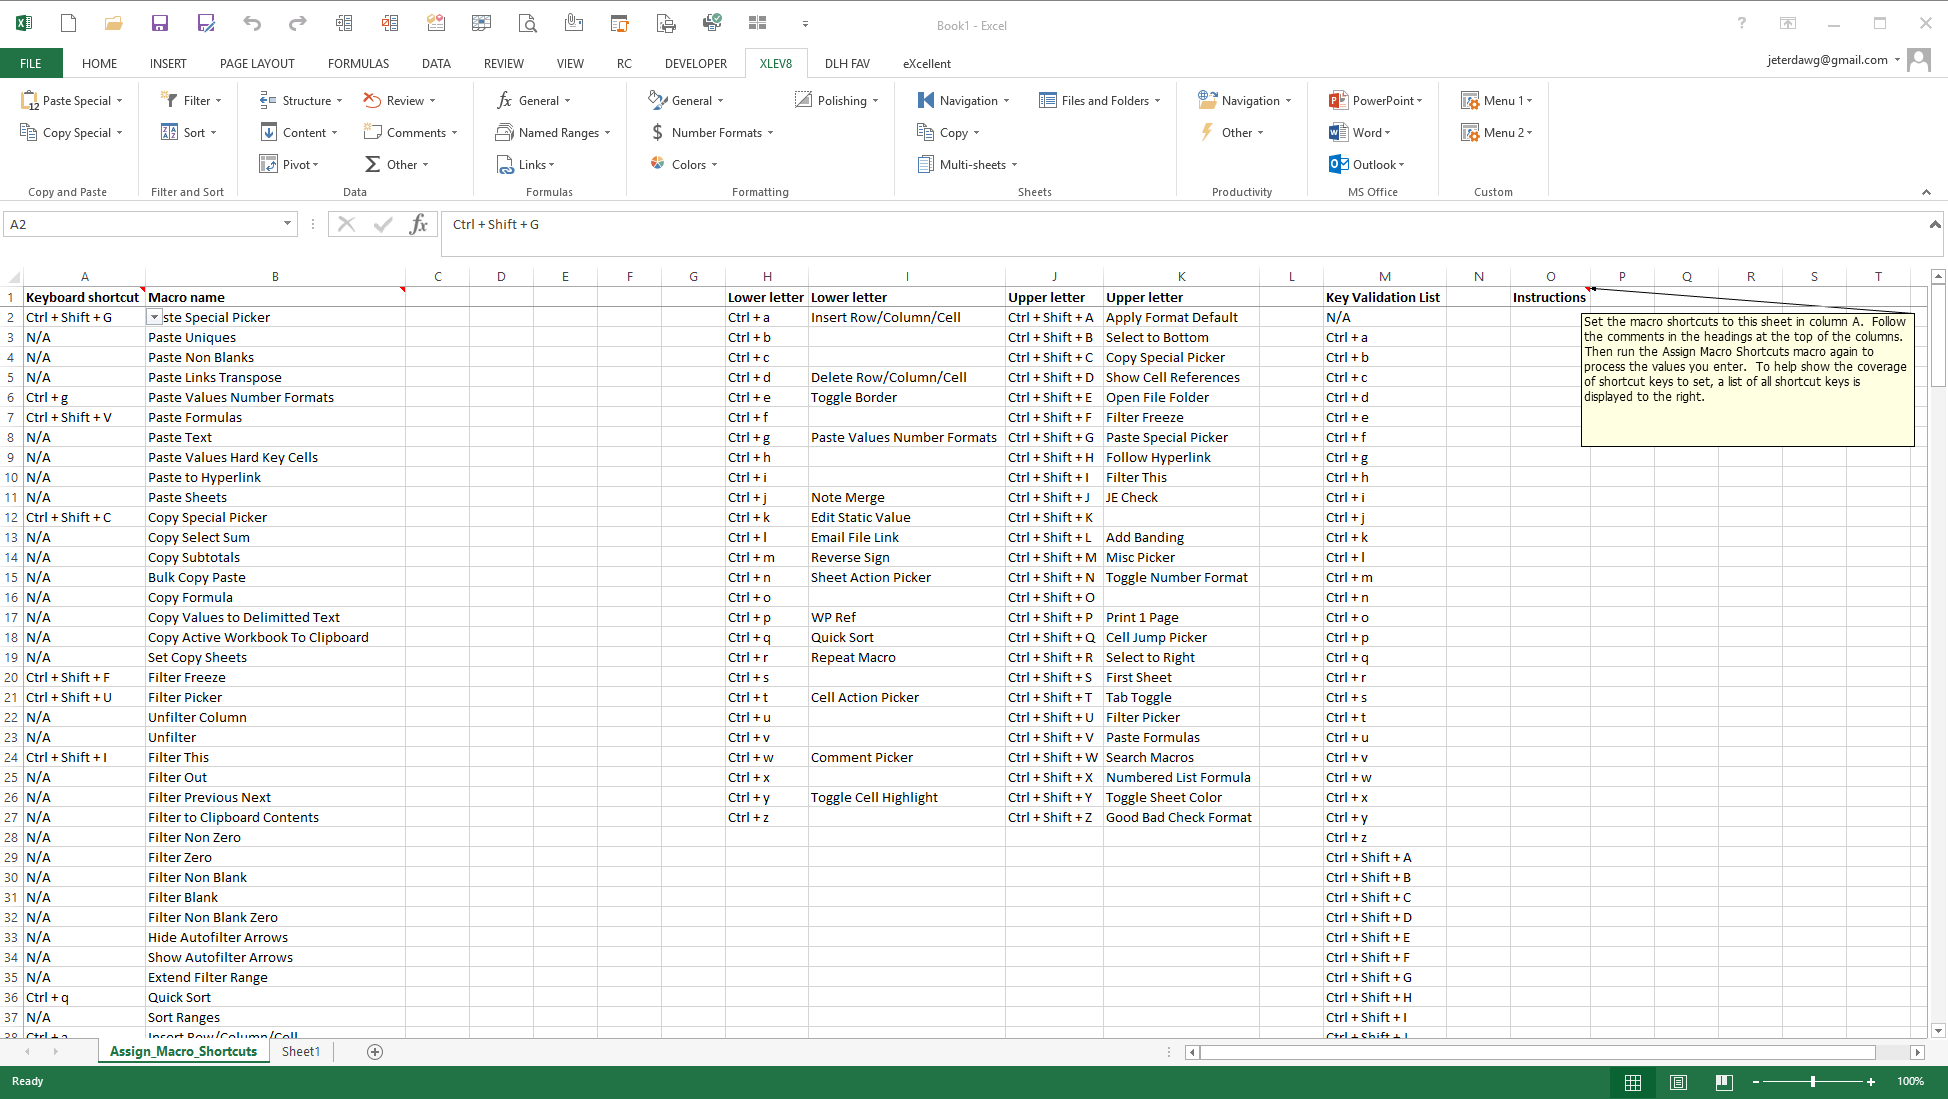This screenshot has width=1948, height=1099.
Task: Switch to the Sheet1 worksheet tab
Action: pos(300,1052)
